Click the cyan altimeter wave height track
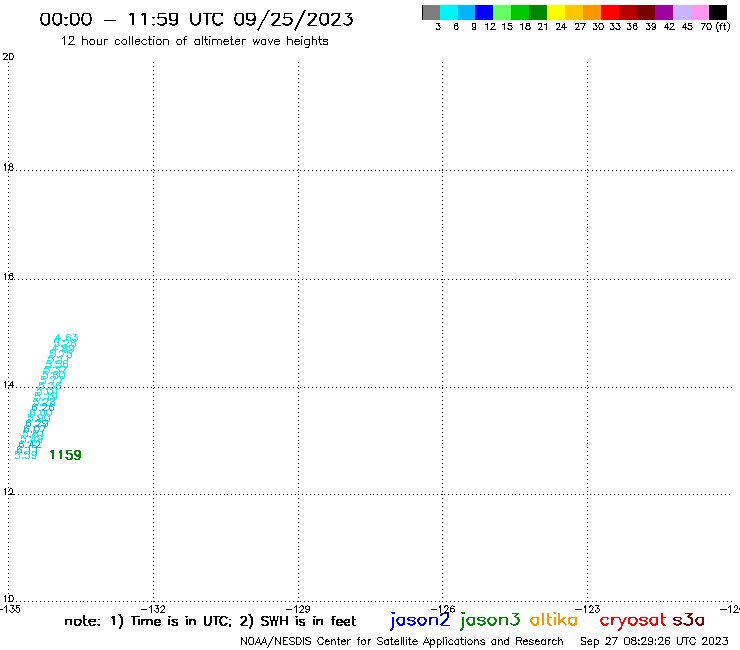The height and width of the screenshot is (650, 740). click(46, 397)
